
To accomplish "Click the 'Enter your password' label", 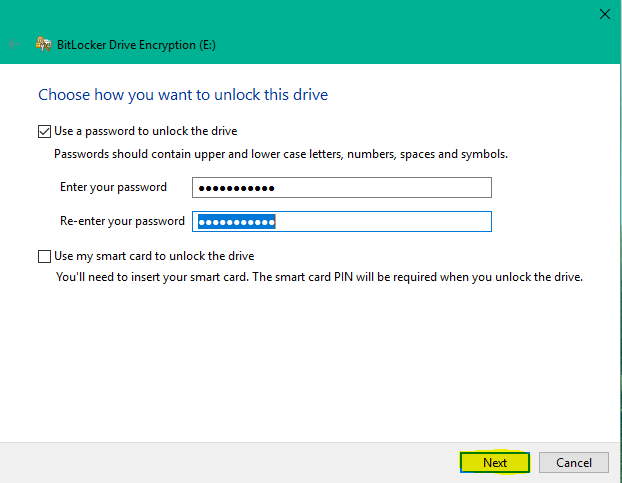I will tap(113, 187).
